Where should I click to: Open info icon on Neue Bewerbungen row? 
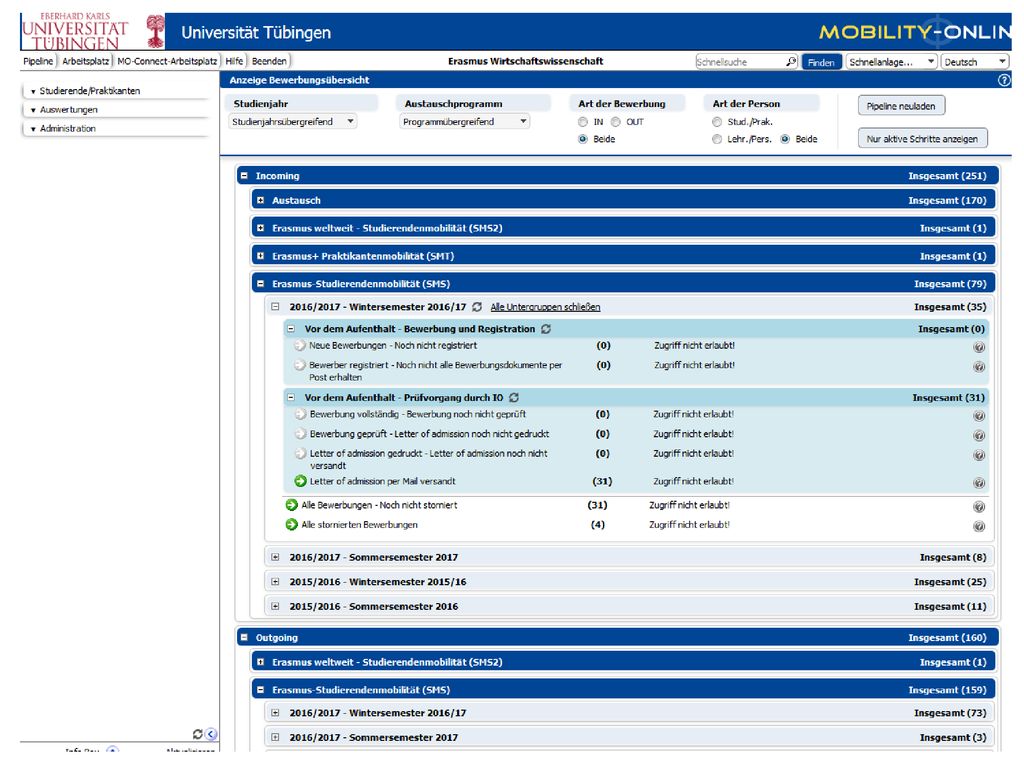tap(979, 347)
